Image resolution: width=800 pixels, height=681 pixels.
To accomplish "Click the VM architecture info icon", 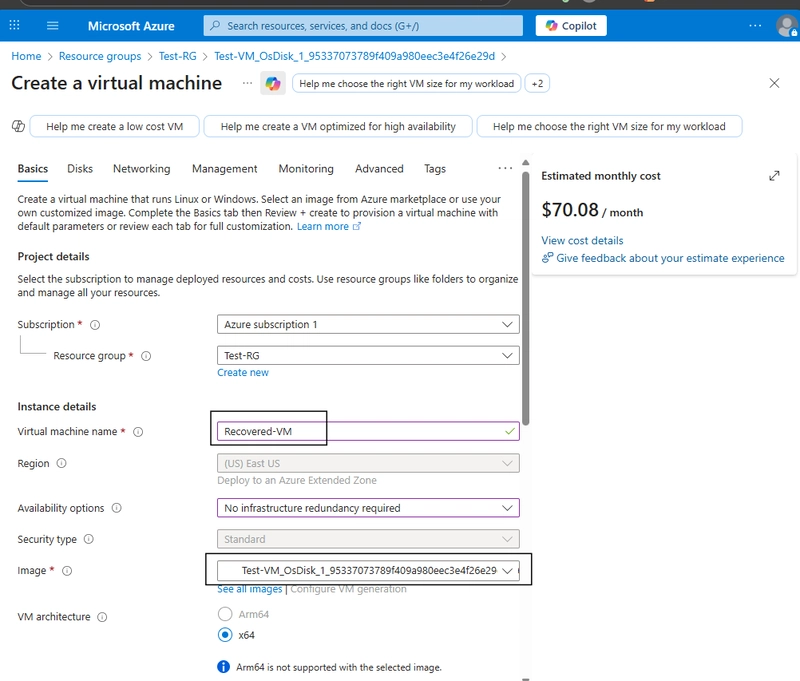I will (102, 617).
